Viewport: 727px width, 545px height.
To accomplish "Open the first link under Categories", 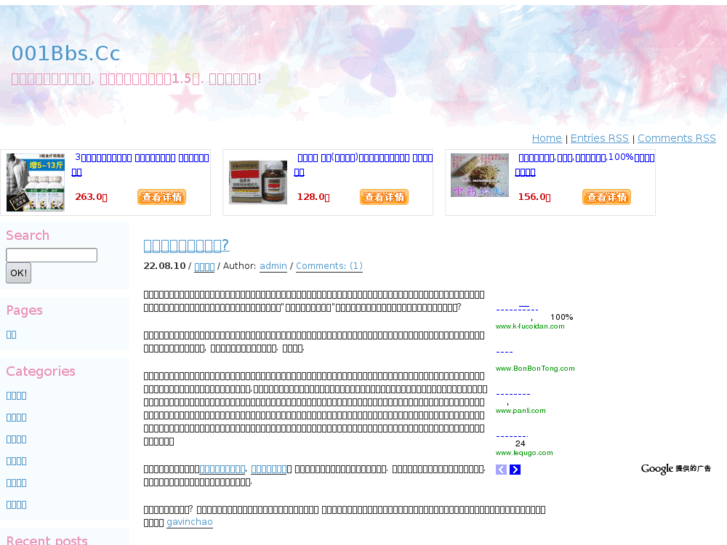I will tap(16, 396).
